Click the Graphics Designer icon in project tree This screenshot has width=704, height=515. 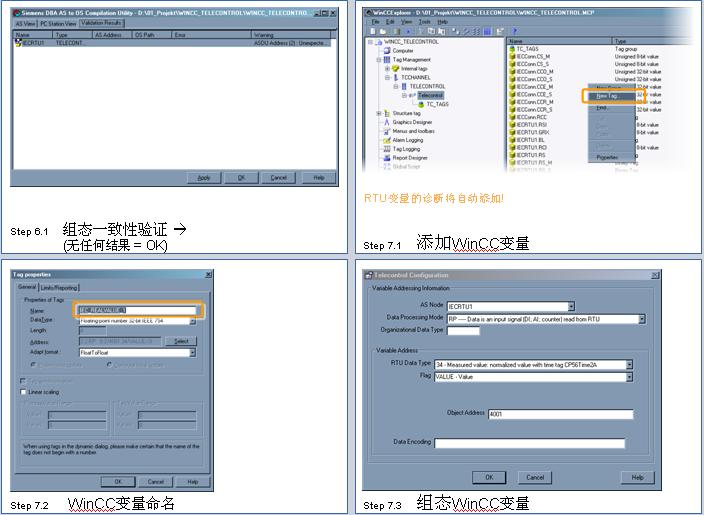coord(387,122)
